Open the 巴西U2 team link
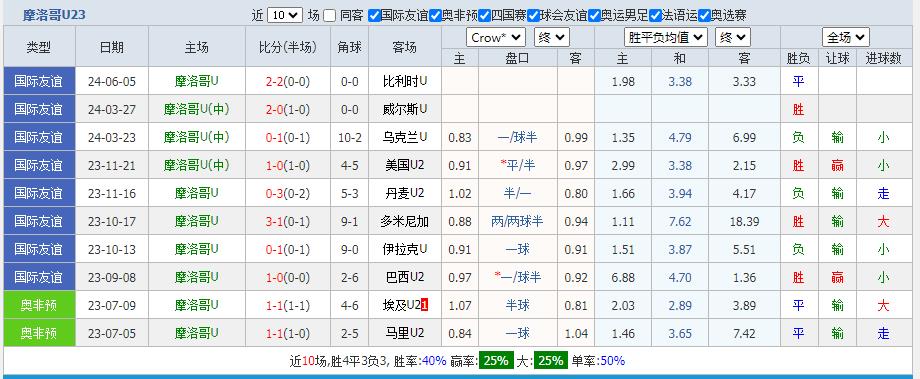Viewport: 920px width, 379px height. coord(404,277)
